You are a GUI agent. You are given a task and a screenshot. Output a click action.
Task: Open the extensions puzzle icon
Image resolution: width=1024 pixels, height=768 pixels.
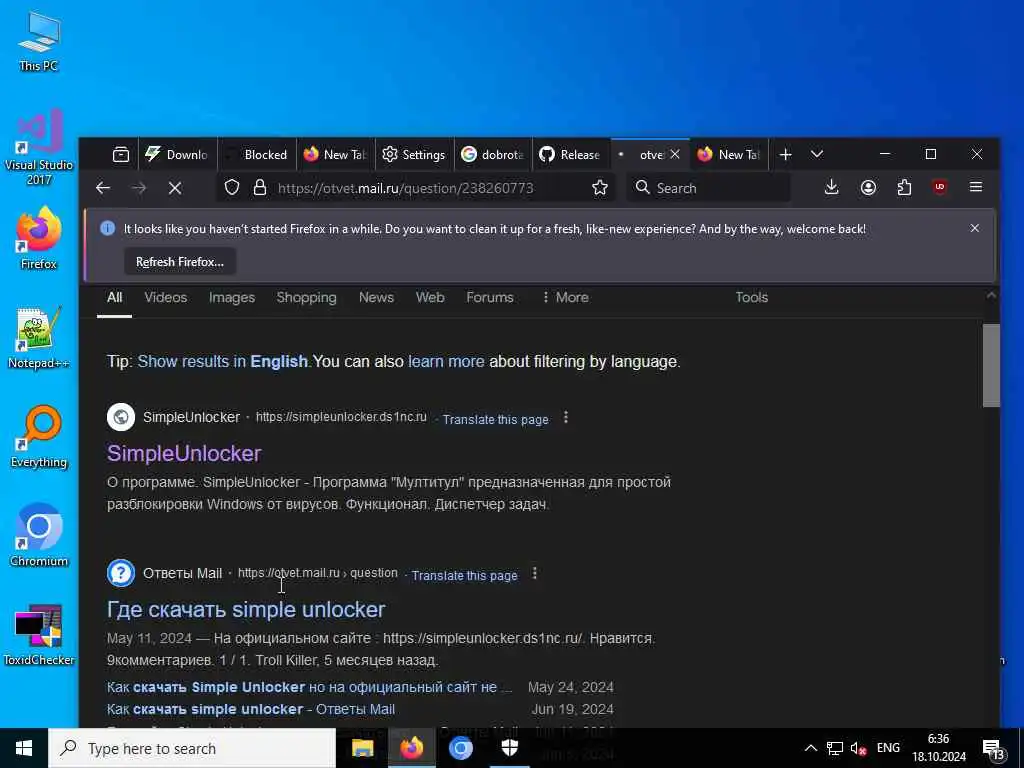pos(904,187)
